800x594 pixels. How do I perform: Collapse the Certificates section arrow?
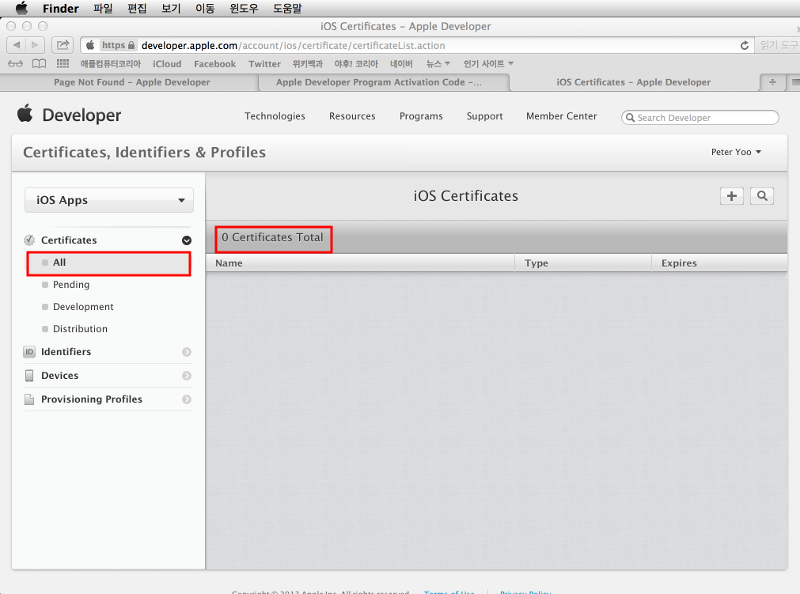187,240
